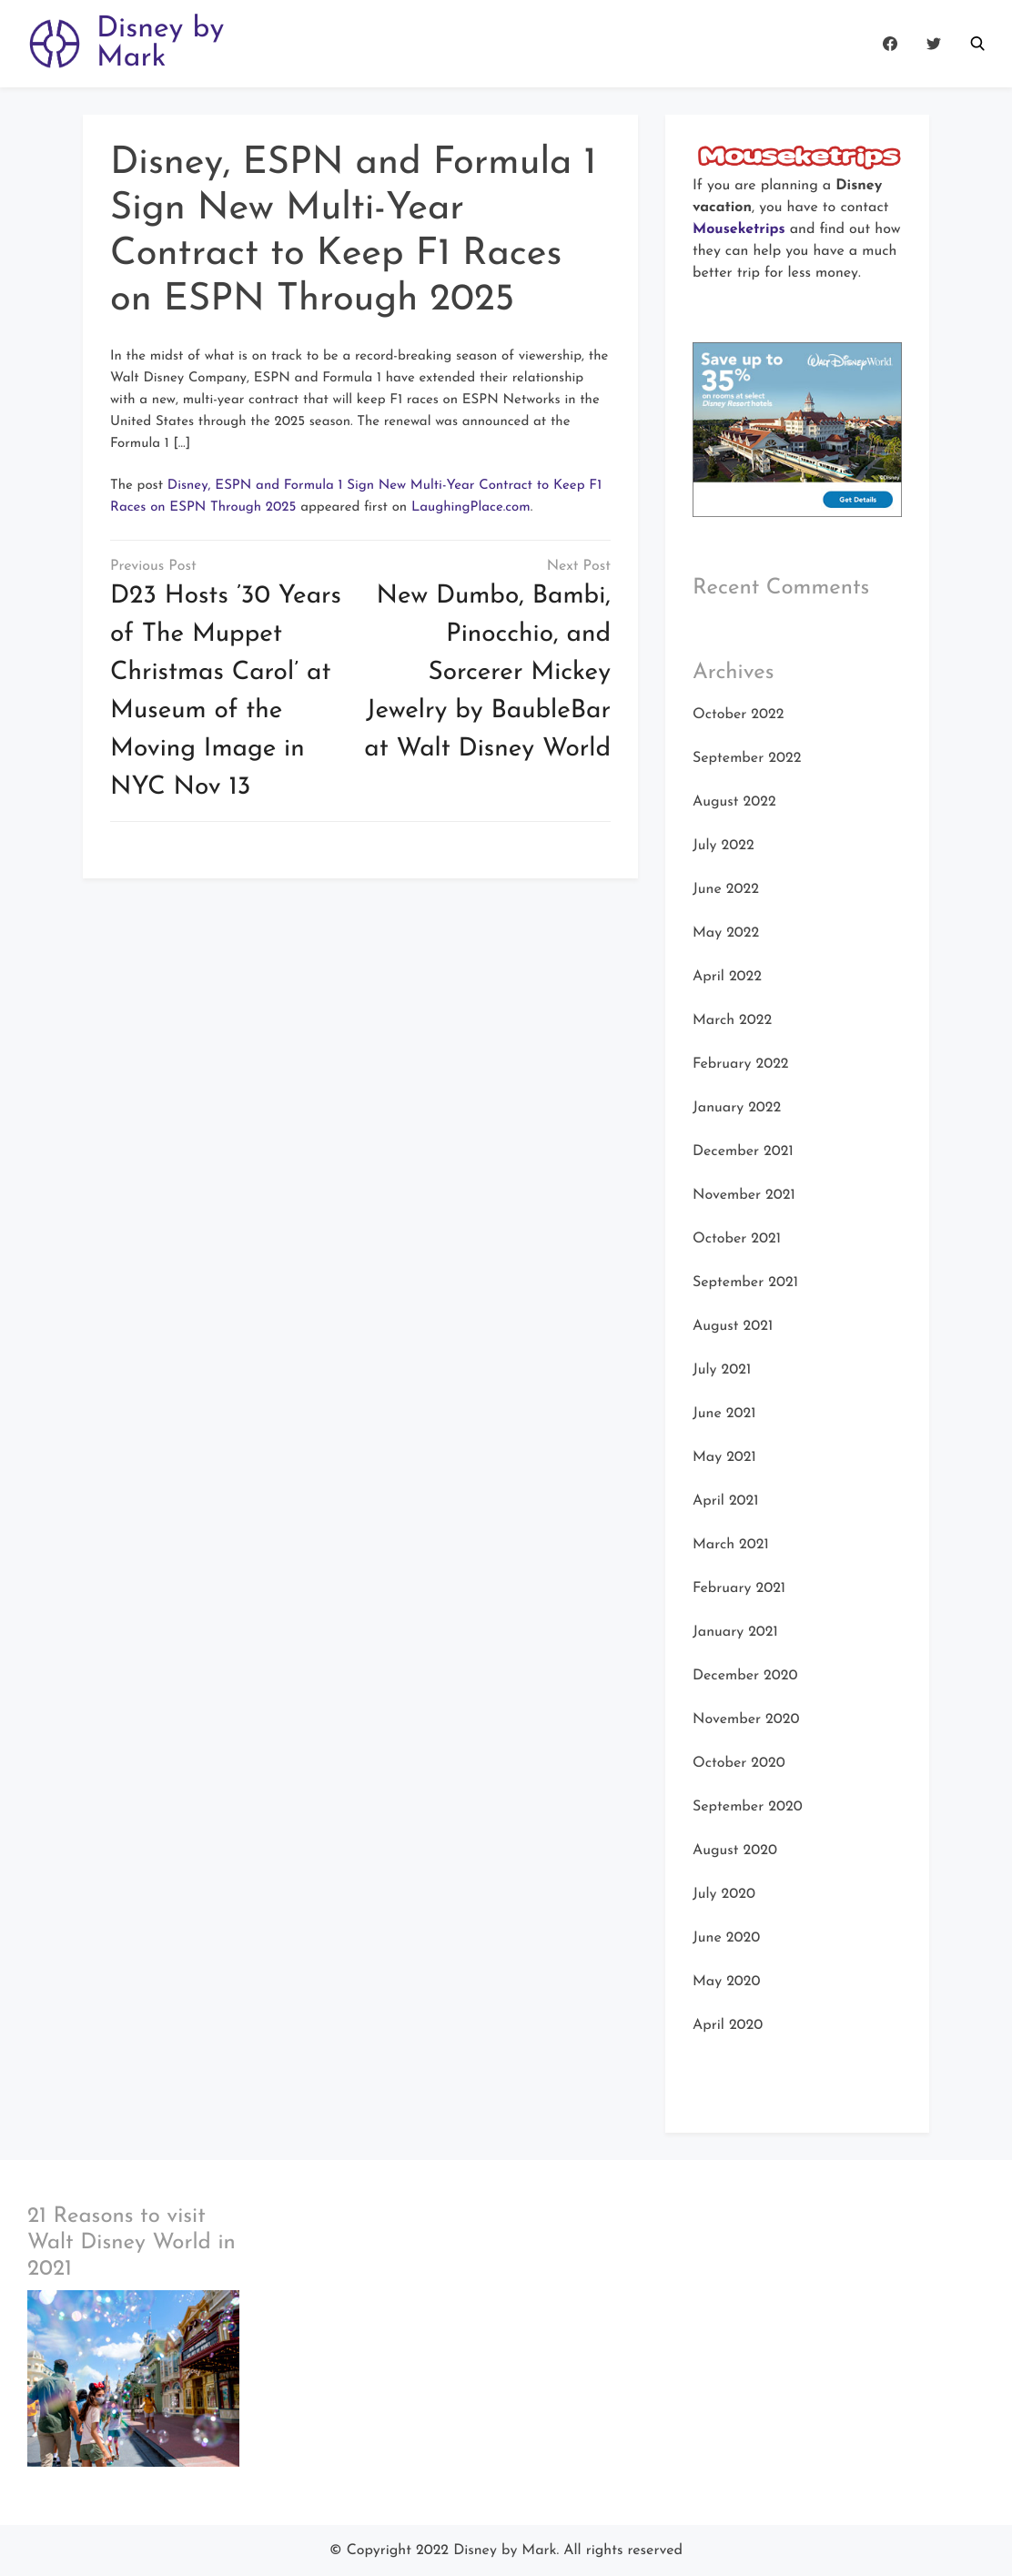Open the December 2020 archive

744,1675
